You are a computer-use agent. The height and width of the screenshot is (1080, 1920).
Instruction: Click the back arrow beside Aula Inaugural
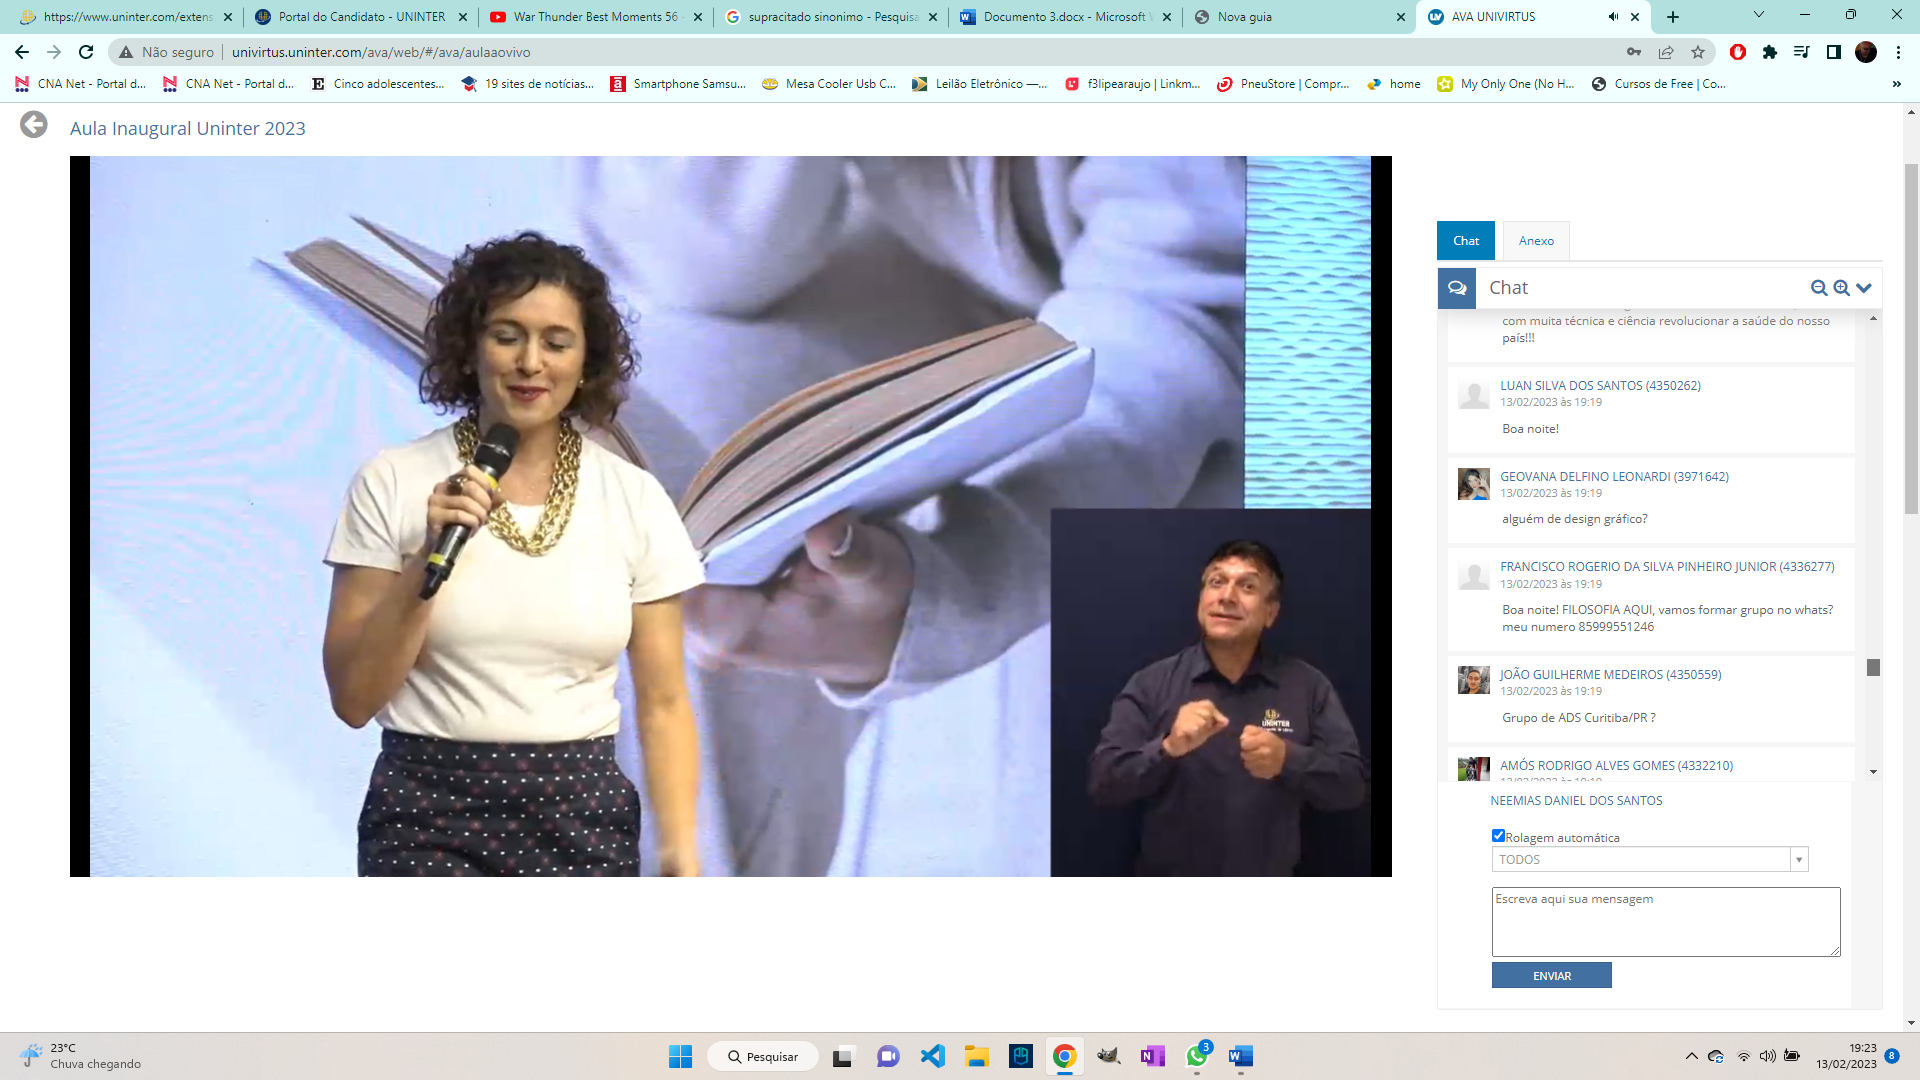[x=34, y=125]
